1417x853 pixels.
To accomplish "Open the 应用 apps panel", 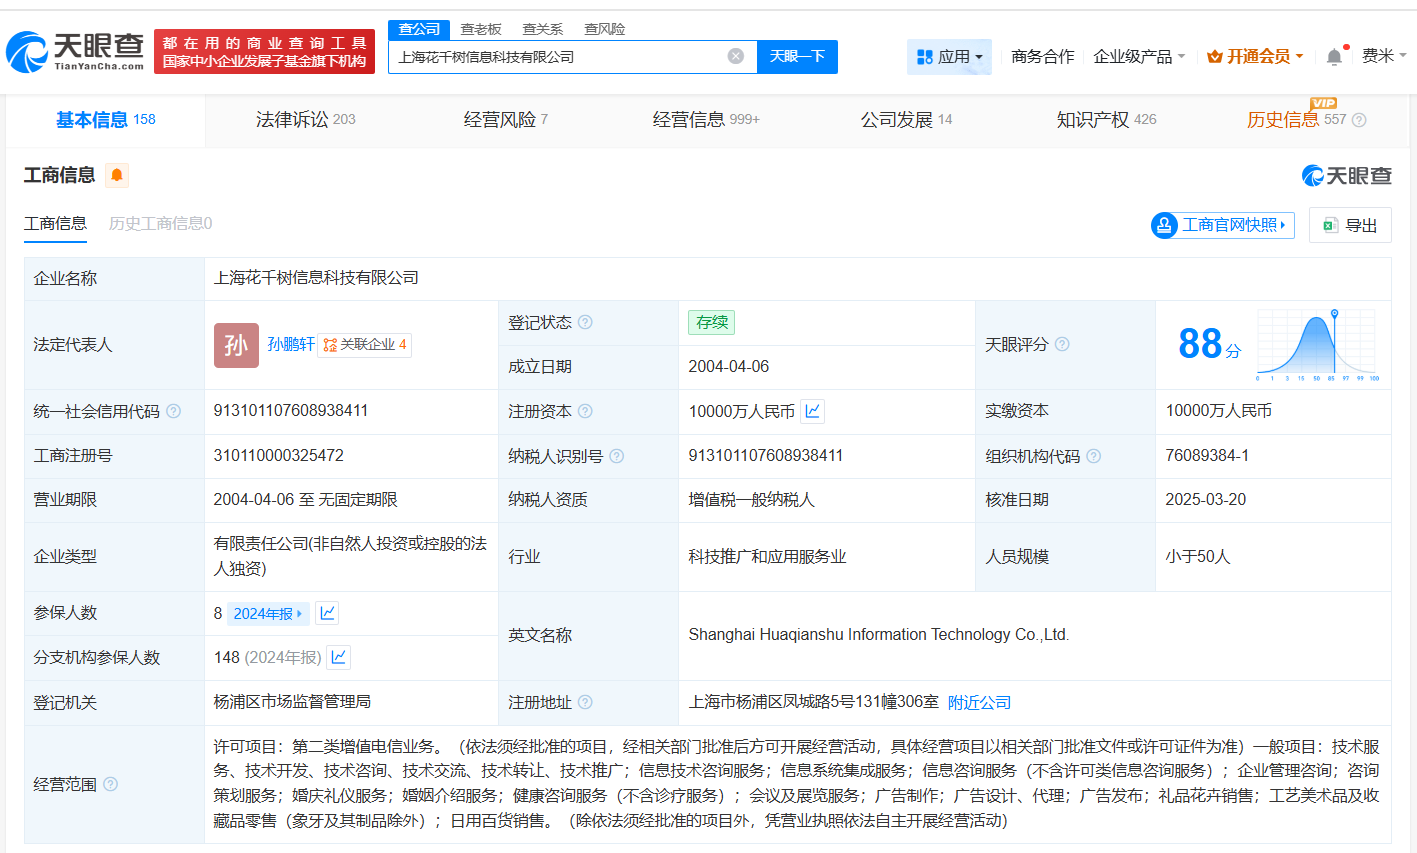I will point(948,56).
